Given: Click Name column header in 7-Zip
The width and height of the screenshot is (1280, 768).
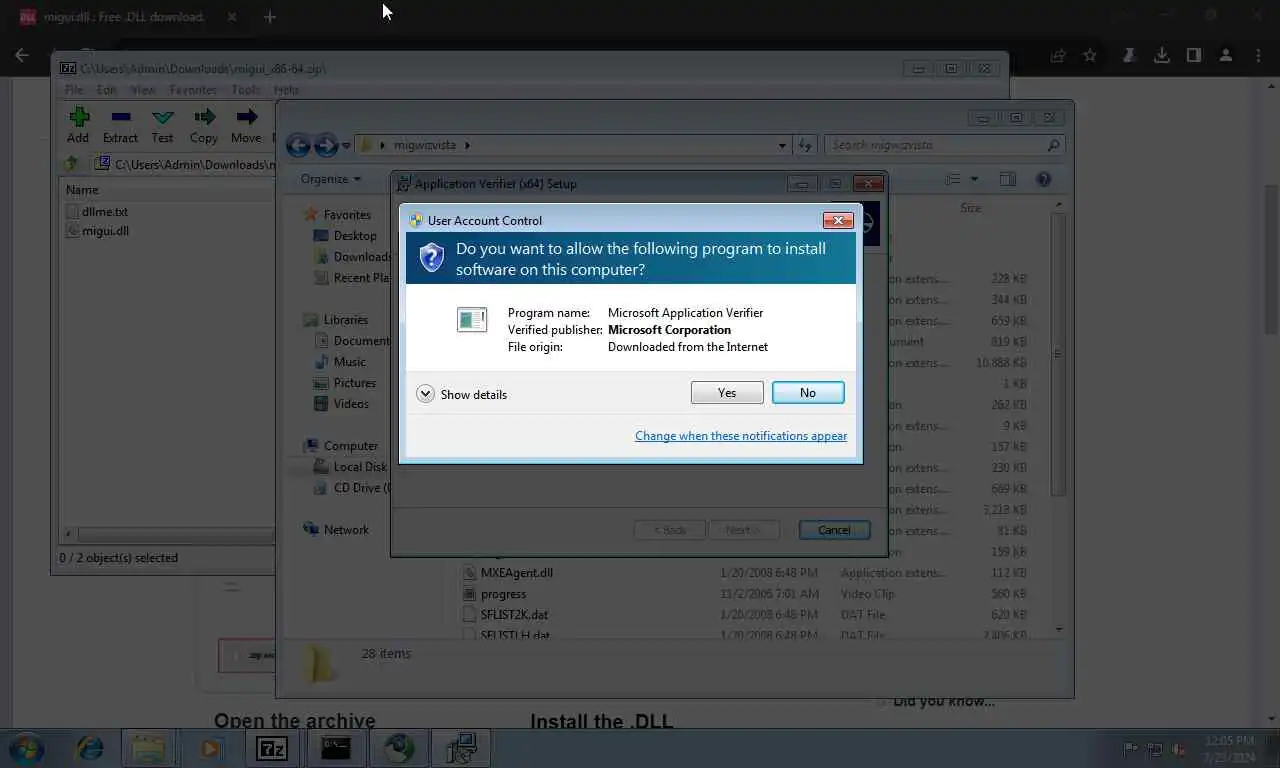Looking at the screenshot, I should tap(82, 190).
